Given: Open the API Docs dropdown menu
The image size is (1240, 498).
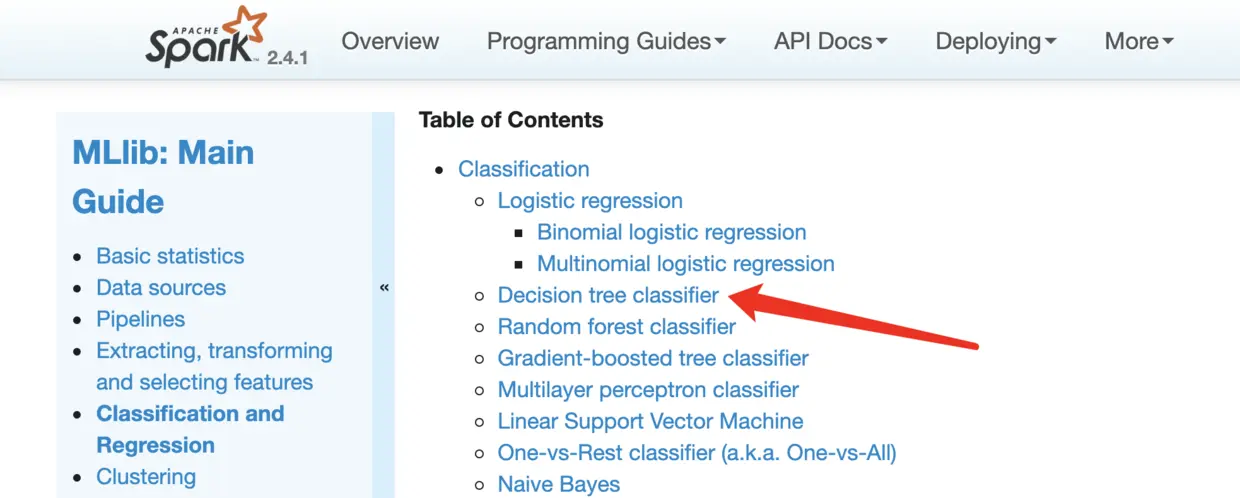Looking at the screenshot, I should tap(830, 41).
